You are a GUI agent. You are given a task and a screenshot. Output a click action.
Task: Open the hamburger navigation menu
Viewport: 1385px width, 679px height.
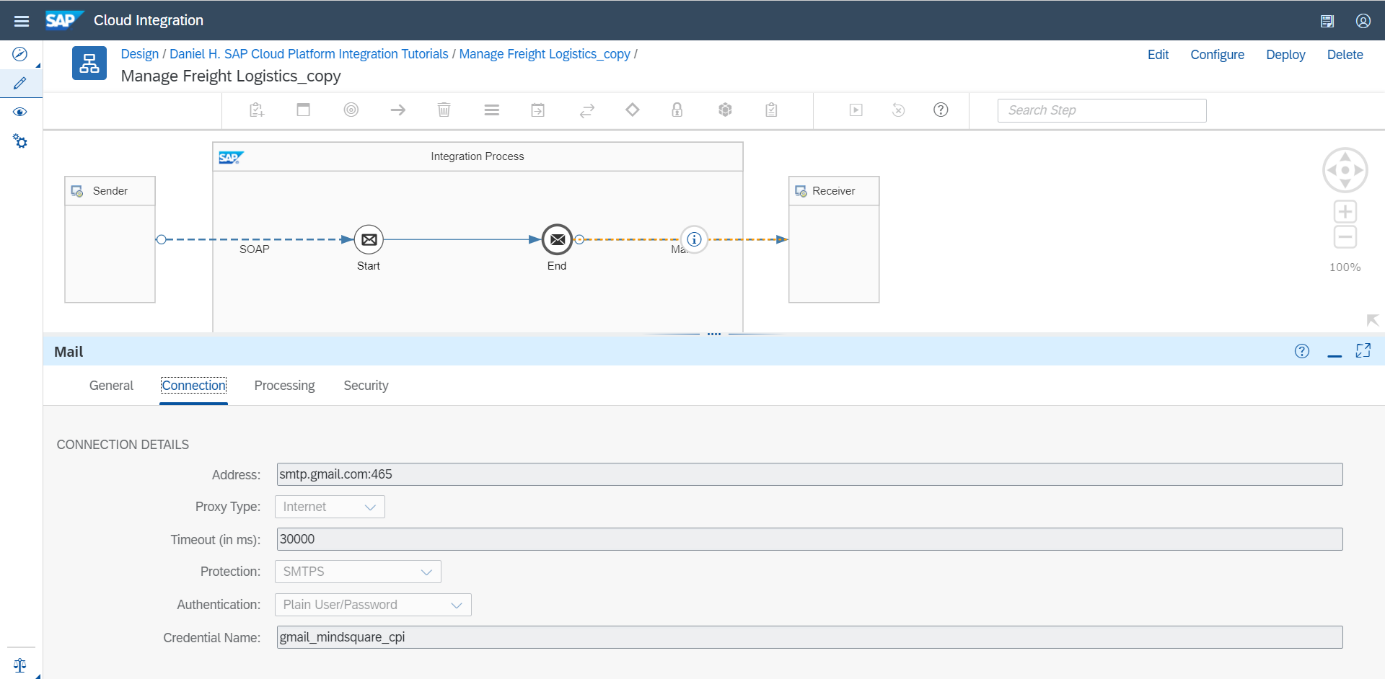pyautogui.click(x=21, y=21)
